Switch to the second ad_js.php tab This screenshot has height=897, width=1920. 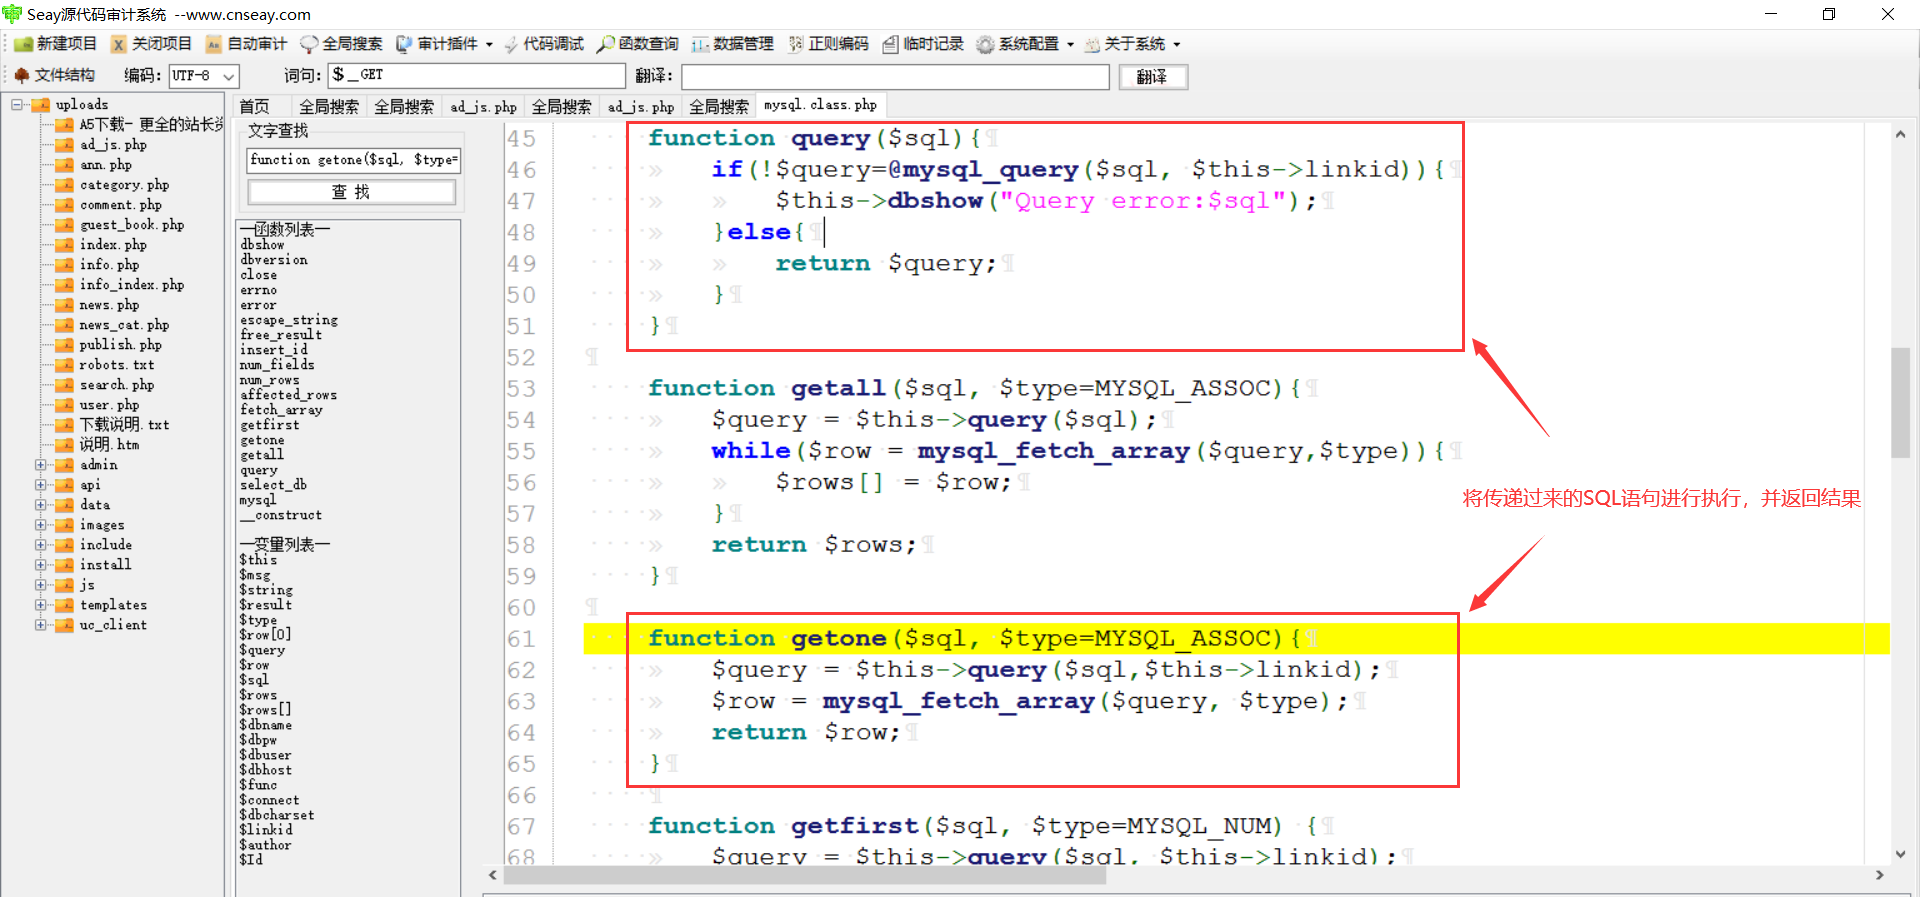[641, 106]
